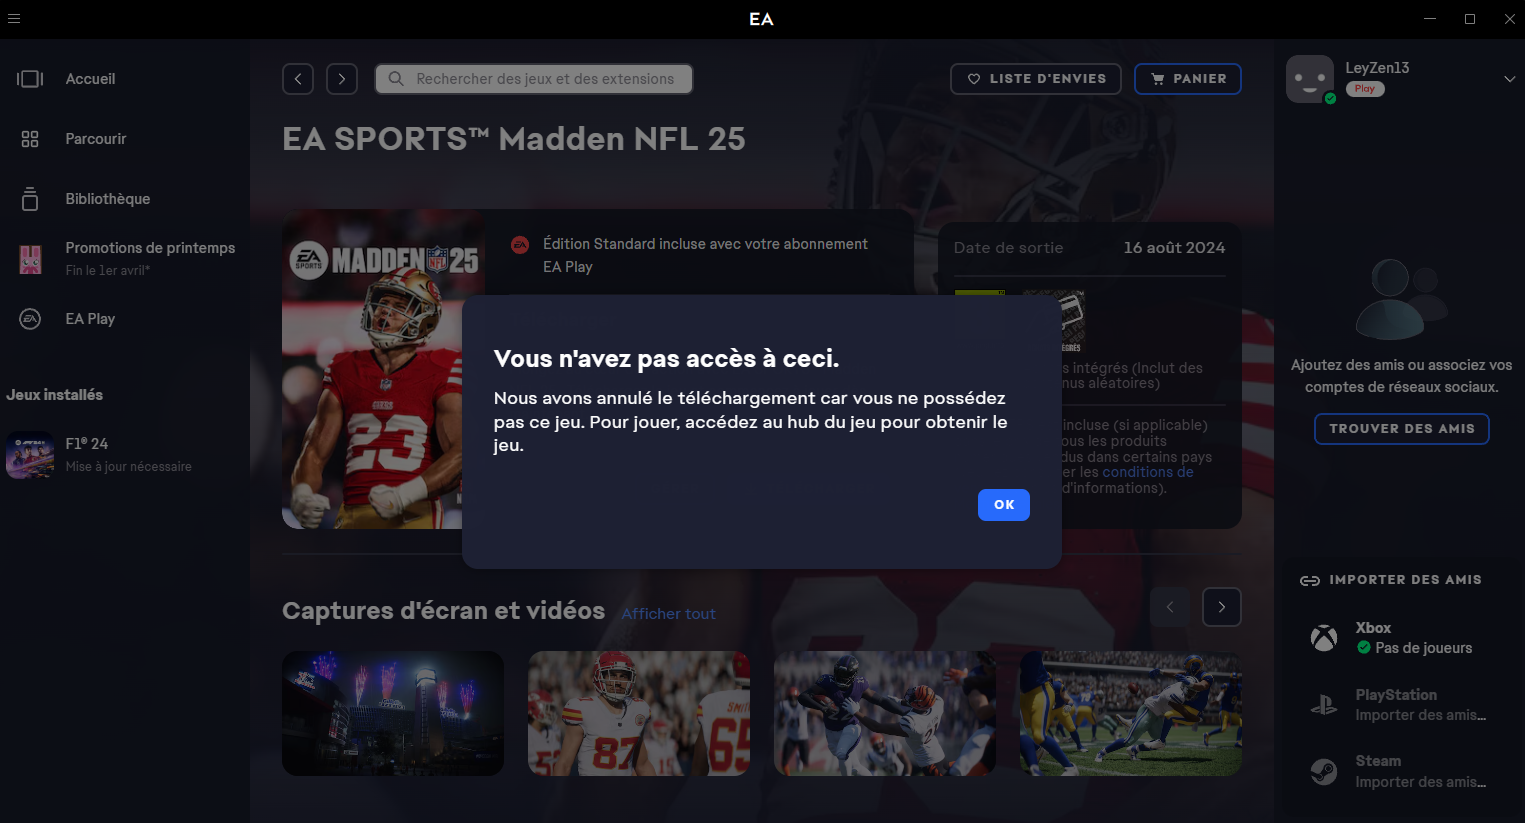Click the Parcourir grid icon
Screen dimensions: 1525x823
(30, 139)
